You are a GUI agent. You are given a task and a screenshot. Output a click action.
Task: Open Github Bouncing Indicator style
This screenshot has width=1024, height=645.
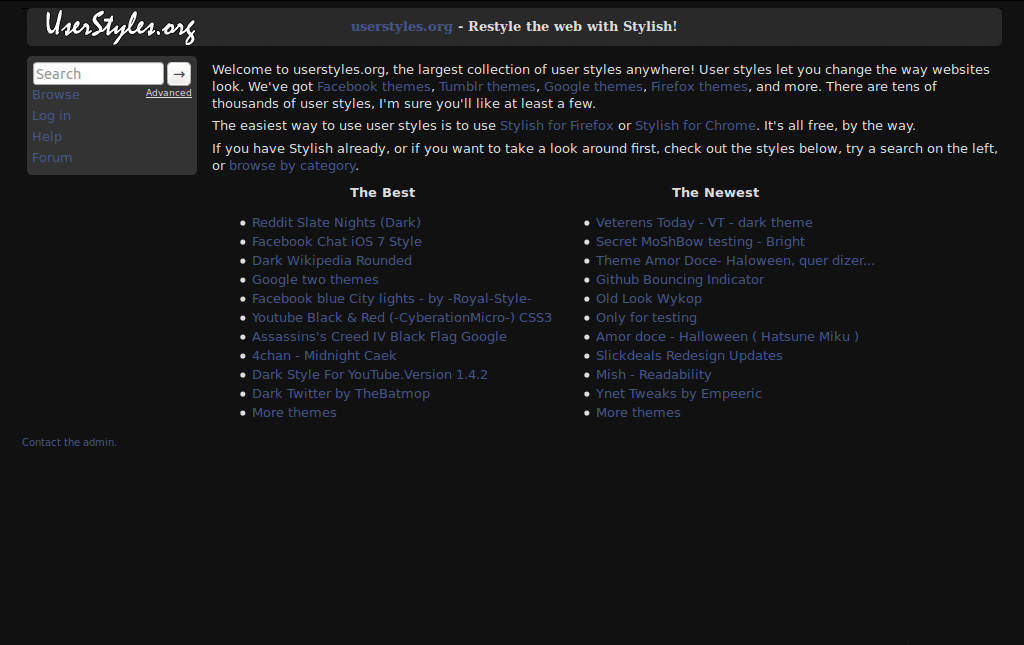coord(680,279)
